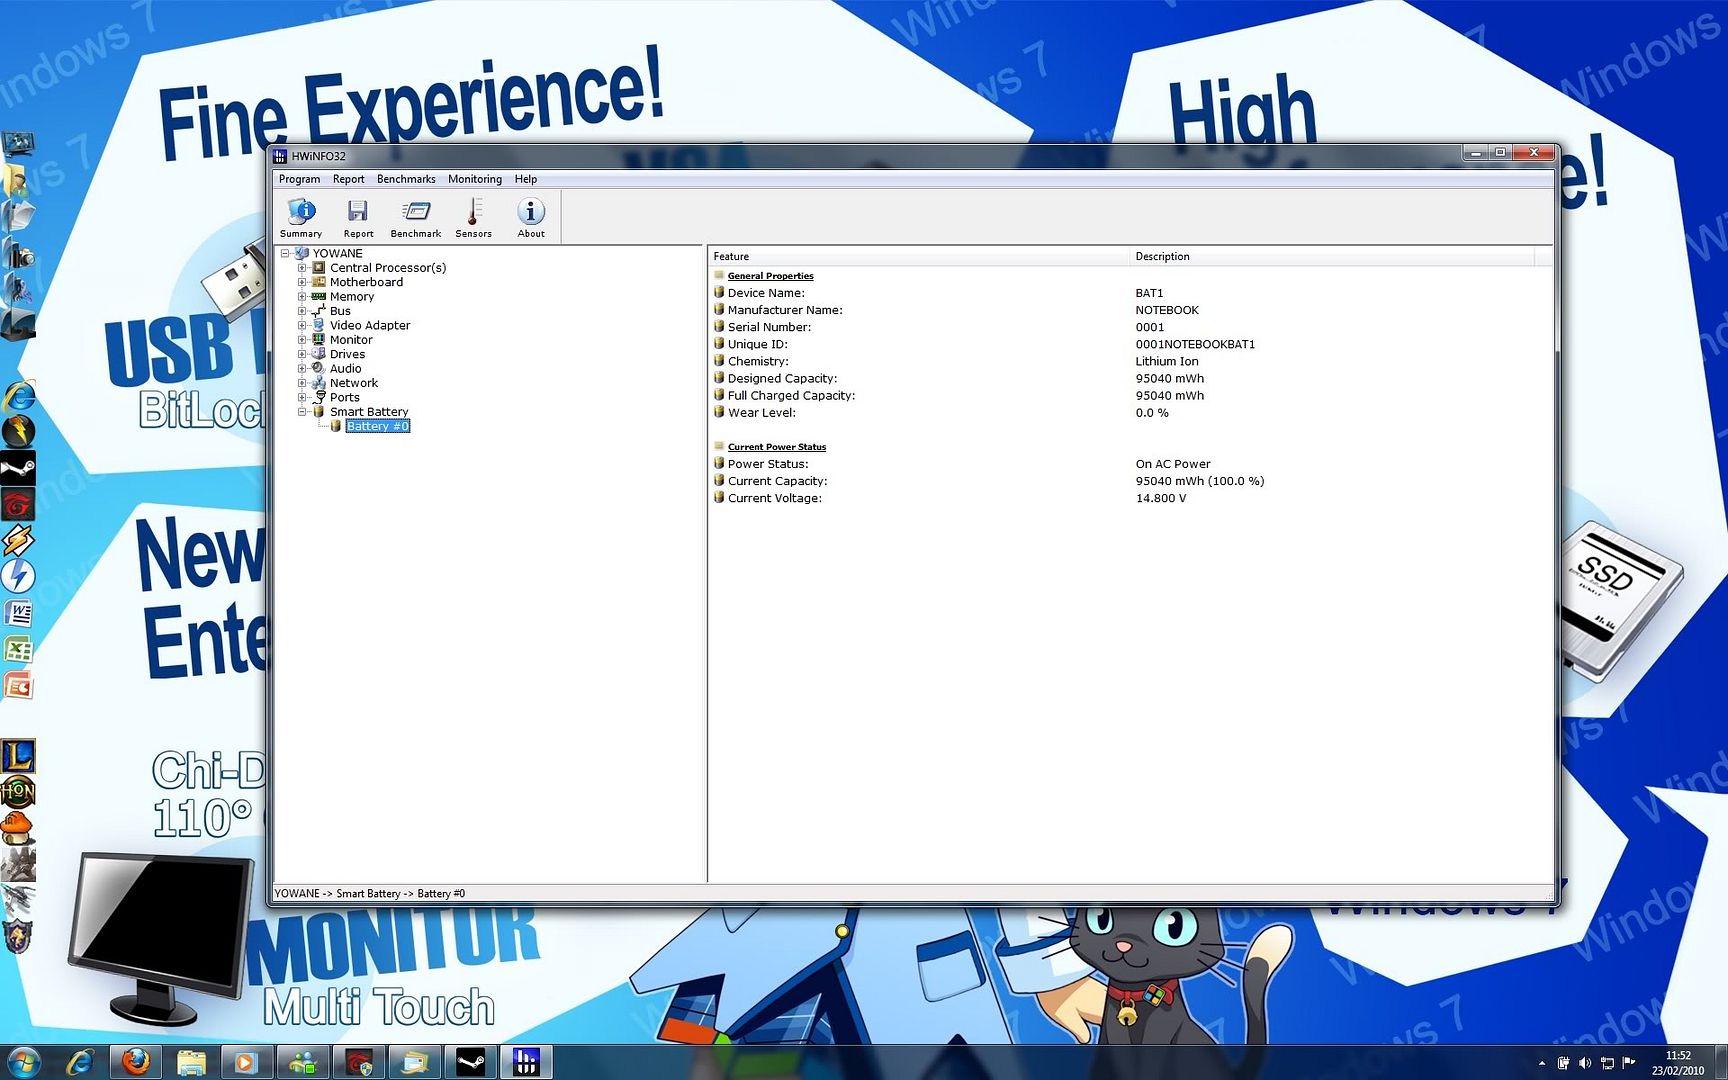Viewport: 1728px width, 1080px height.
Task: Open the Summary toolbar icon
Action: pos(301,217)
